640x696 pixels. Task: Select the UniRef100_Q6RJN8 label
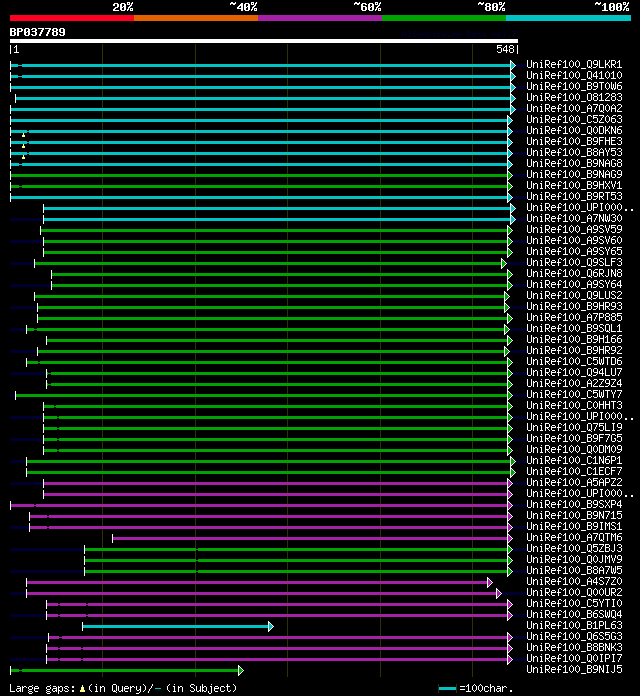(574, 273)
